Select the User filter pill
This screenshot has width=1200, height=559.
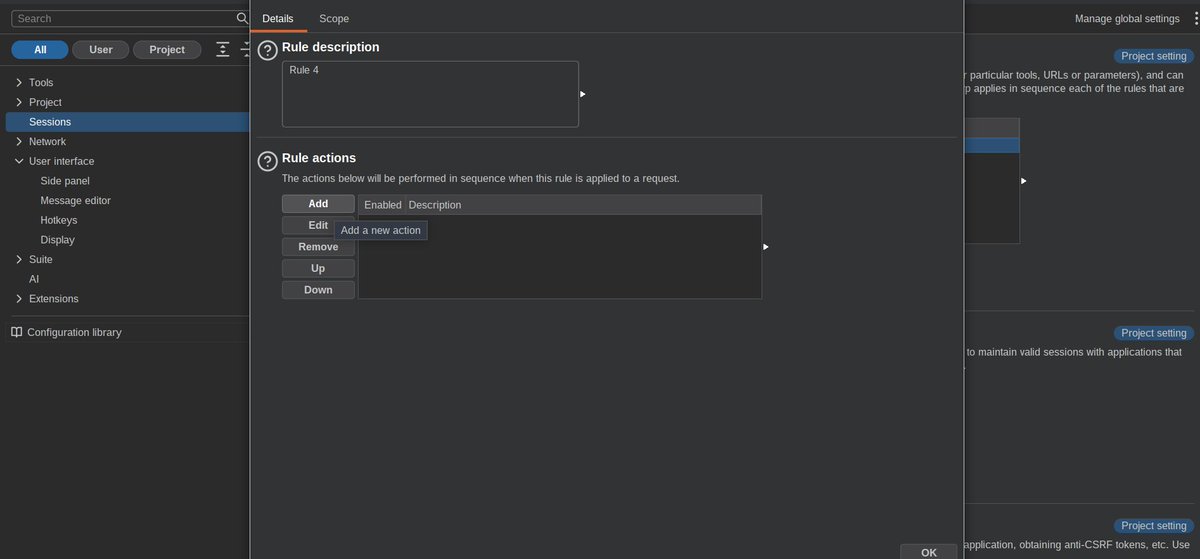pyautogui.click(x=101, y=49)
